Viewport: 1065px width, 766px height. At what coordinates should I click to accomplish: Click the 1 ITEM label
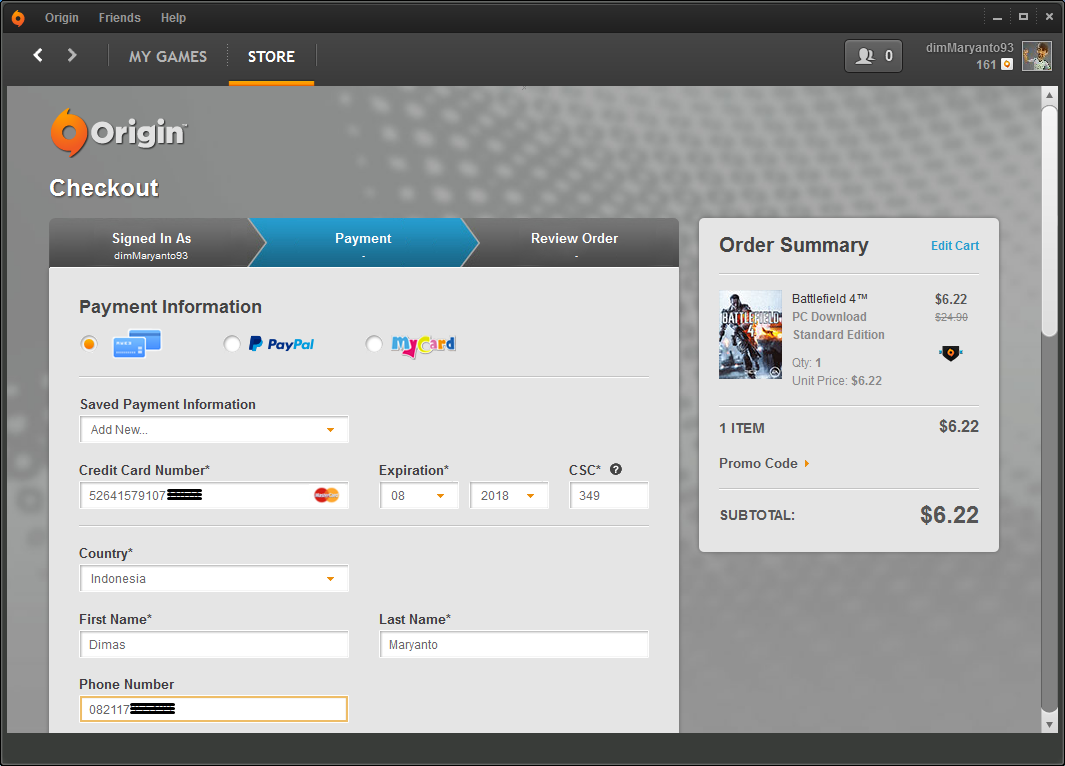(x=742, y=428)
